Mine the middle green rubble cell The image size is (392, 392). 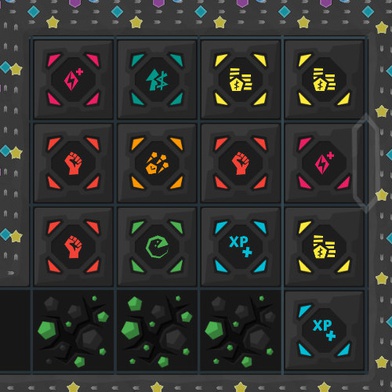click(x=157, y=330)
